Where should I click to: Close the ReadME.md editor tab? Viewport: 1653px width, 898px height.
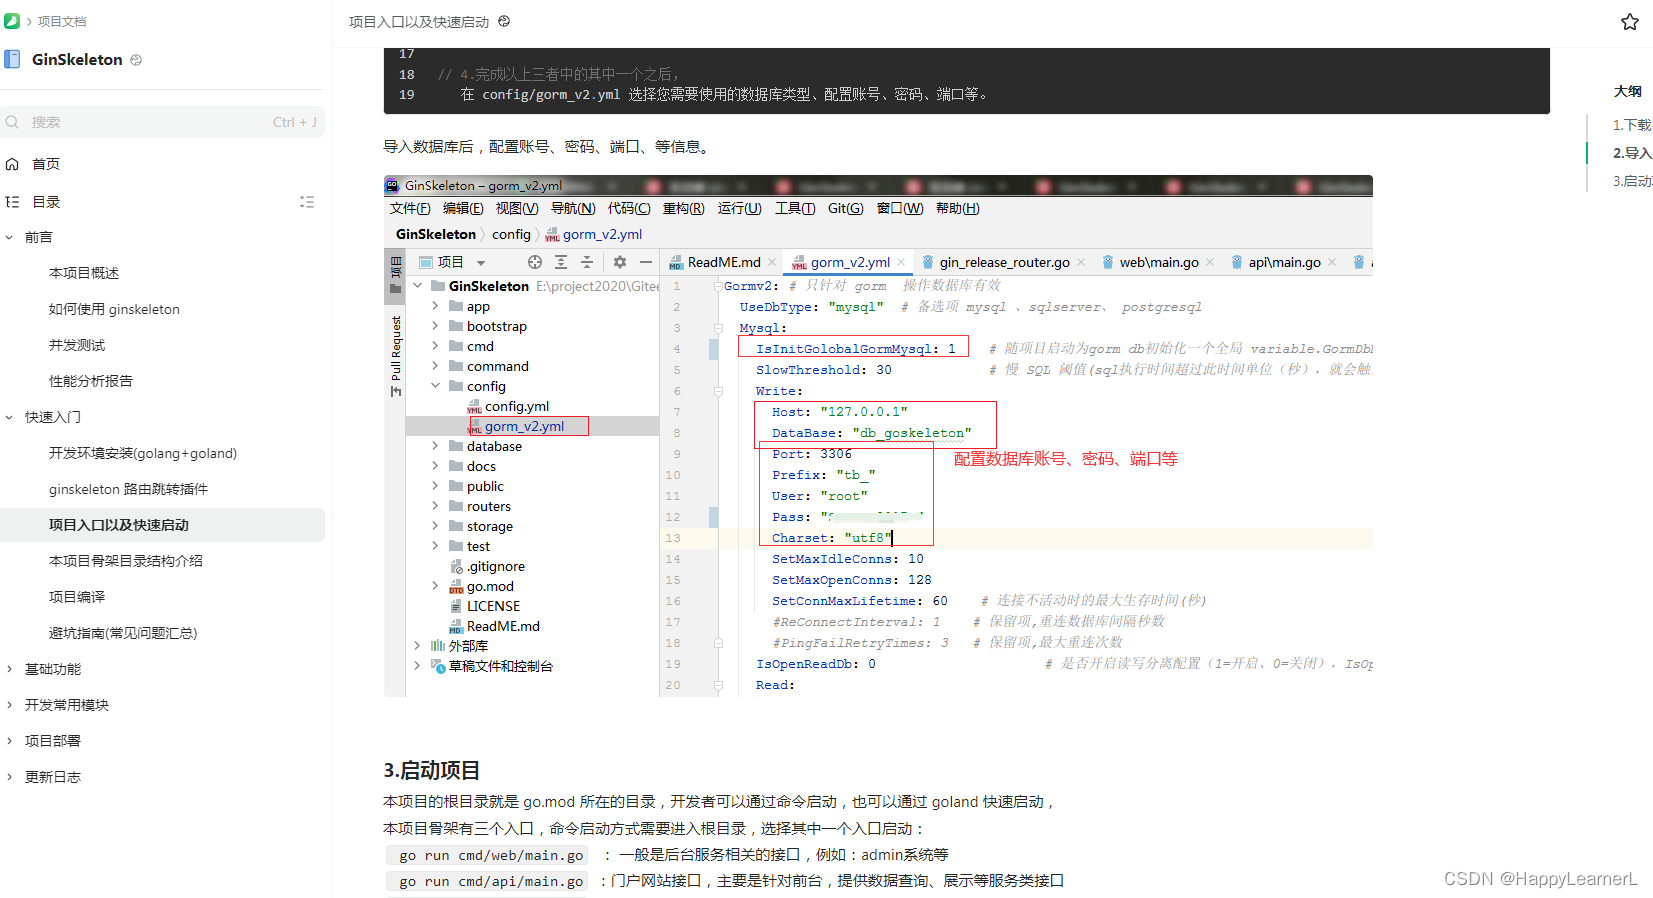tap(772, 262)
